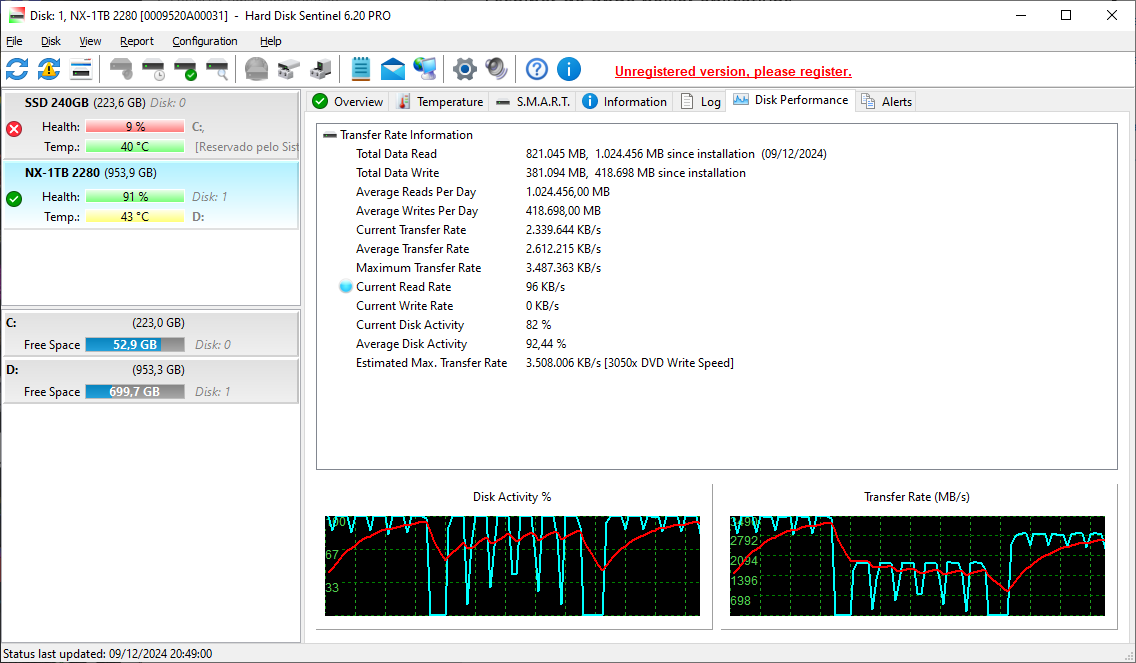Viewport: 1136px width, 663px height.
Task: Switch to the S.M.A.R.T. tab
Action: [533, 101]
